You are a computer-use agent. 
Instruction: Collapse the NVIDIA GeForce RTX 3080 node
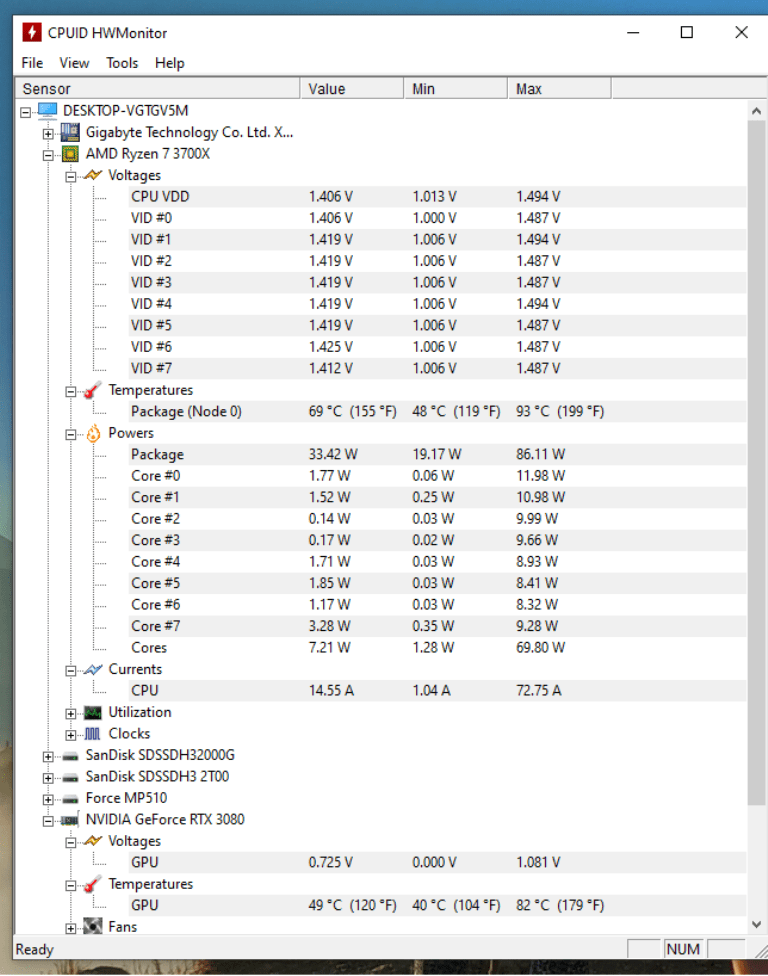click(x=48, y=822)
